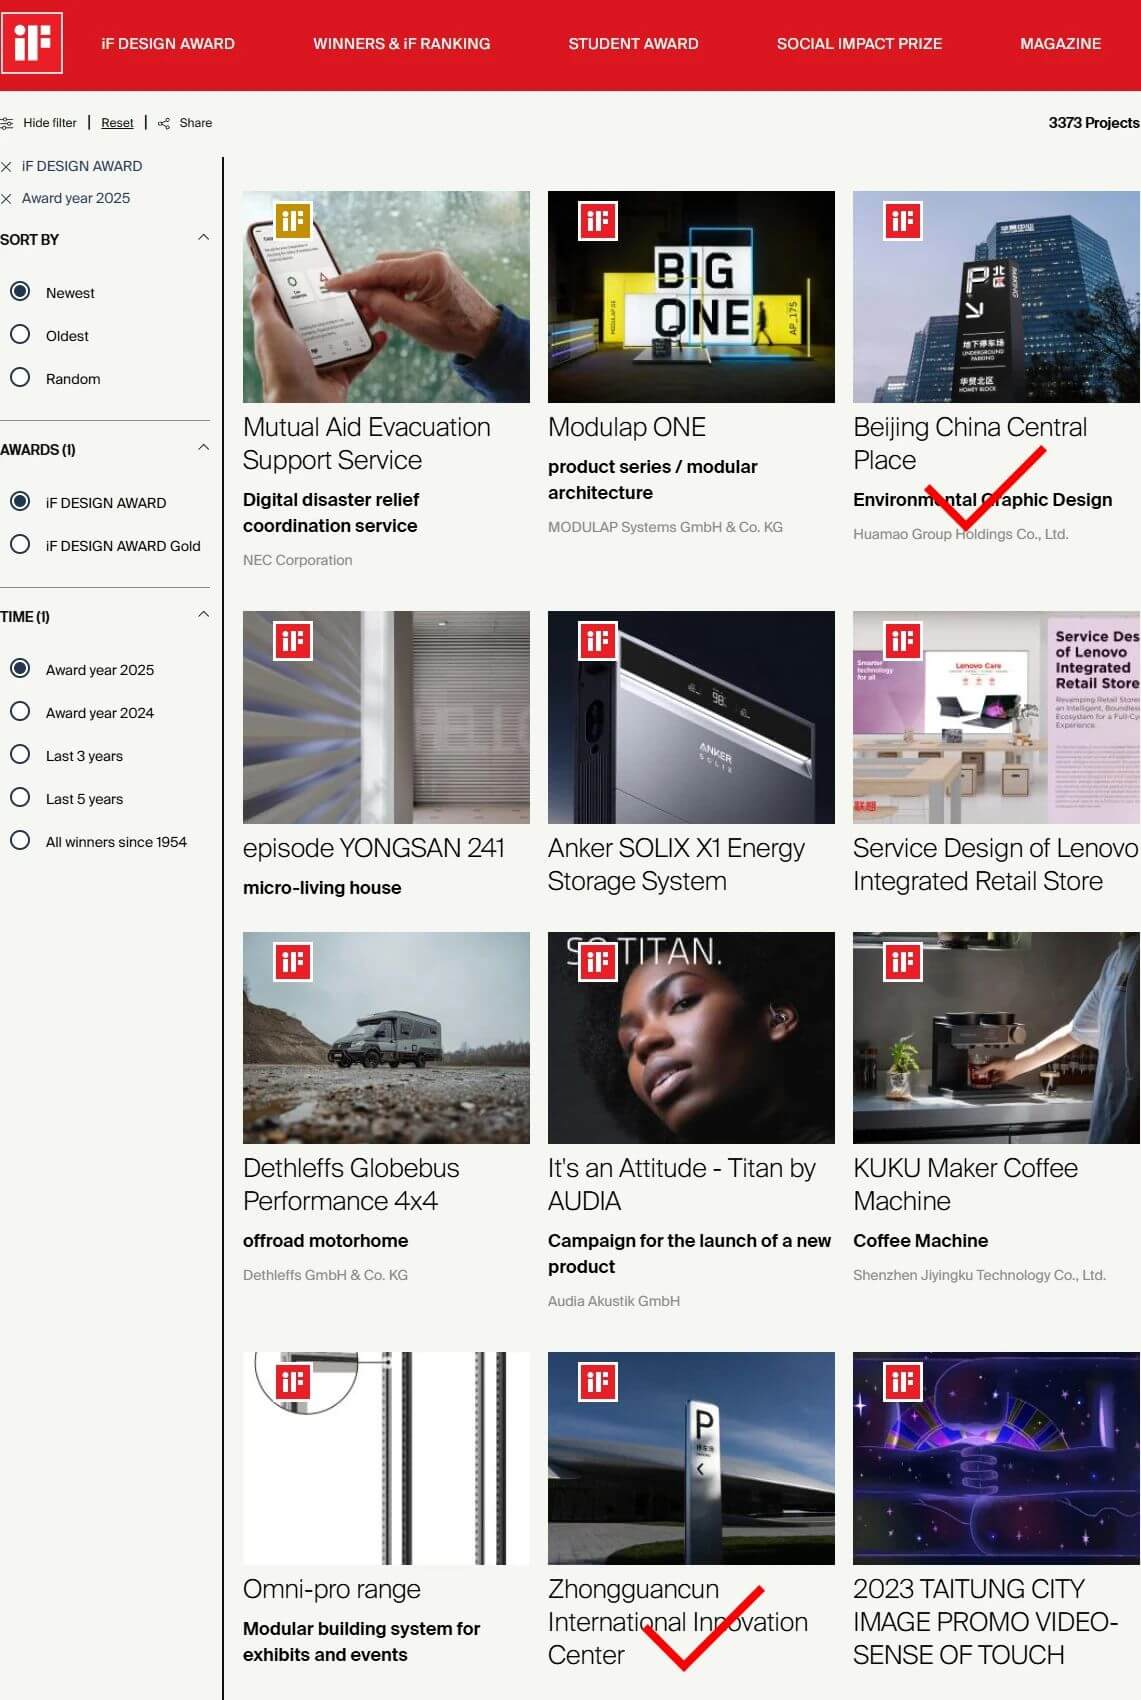Open the WINNERS & iF RANKING menu
Image resolution: width=1141 pixels, height=1700 pixels.
(401, 44)
